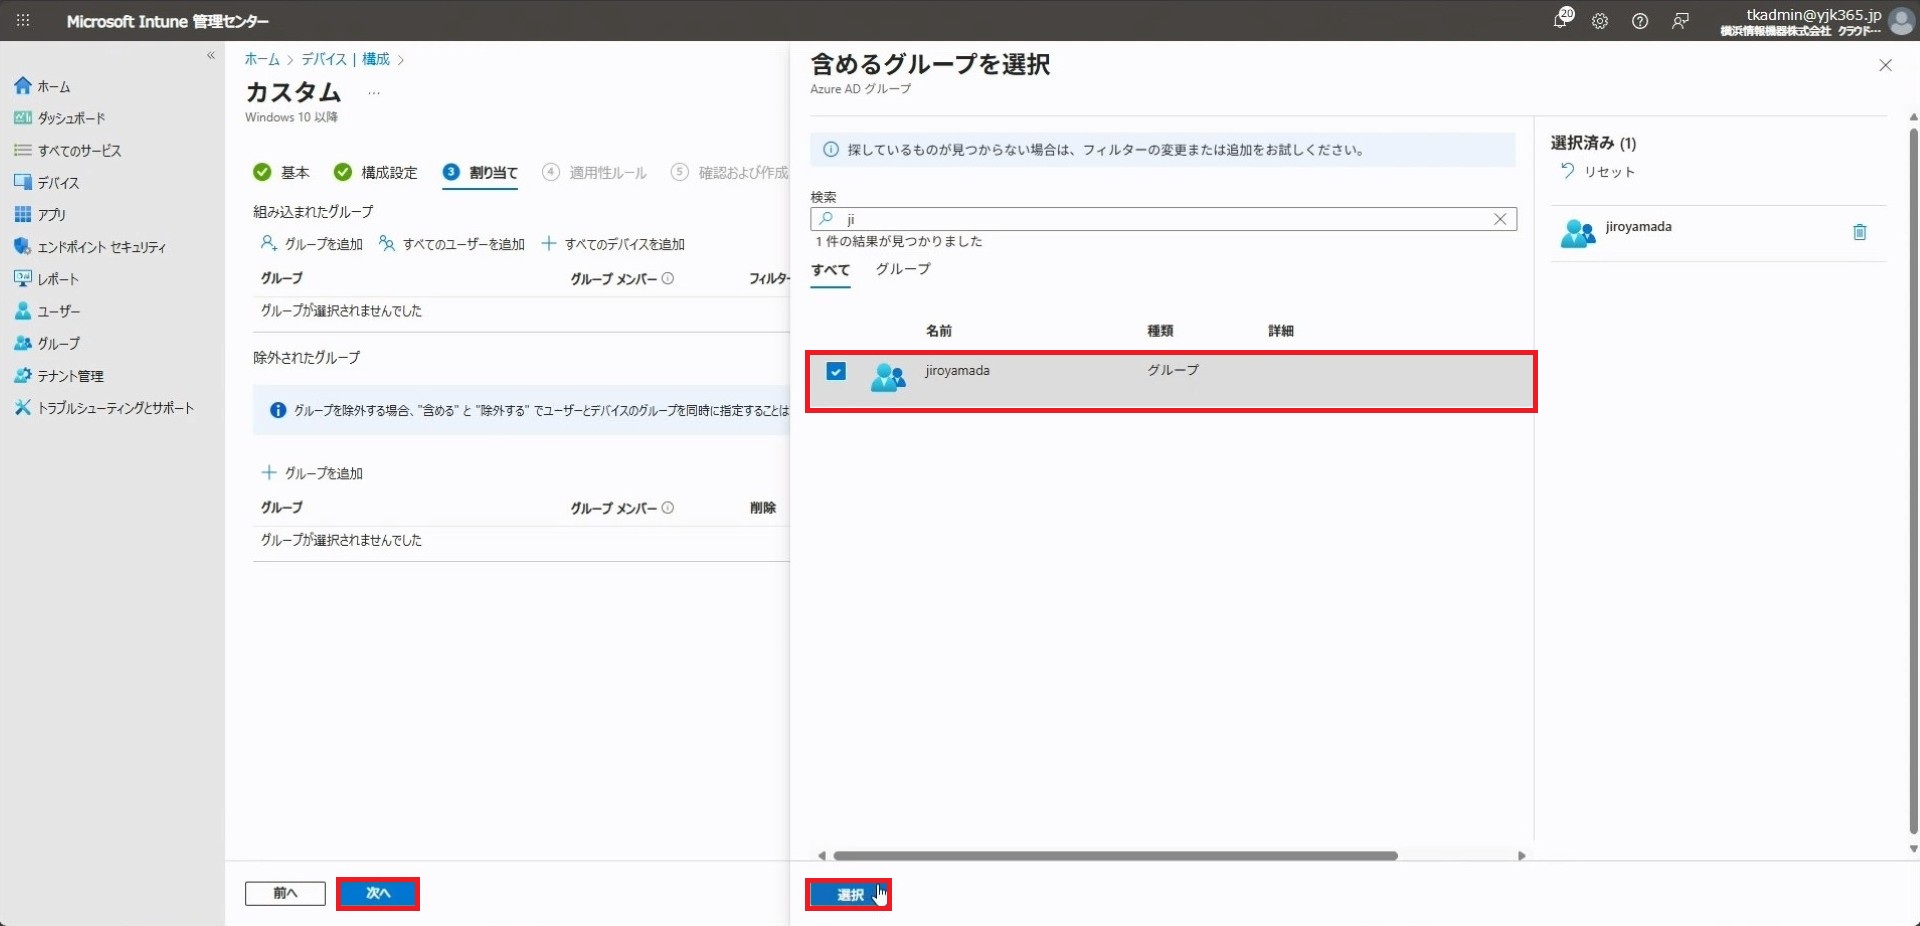
Task: Click the group search input field
Action: point(1160,219)
